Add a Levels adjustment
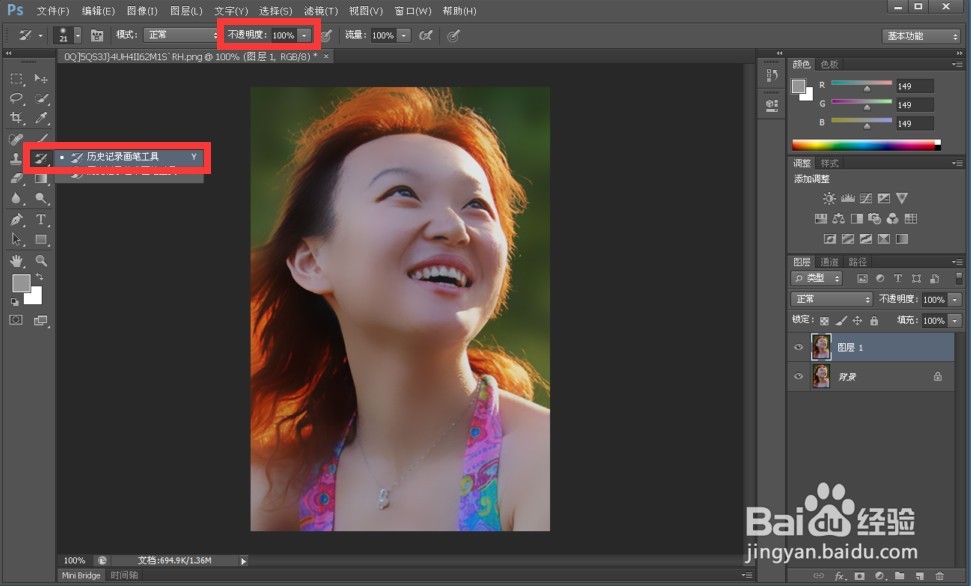 pos(847,198)
